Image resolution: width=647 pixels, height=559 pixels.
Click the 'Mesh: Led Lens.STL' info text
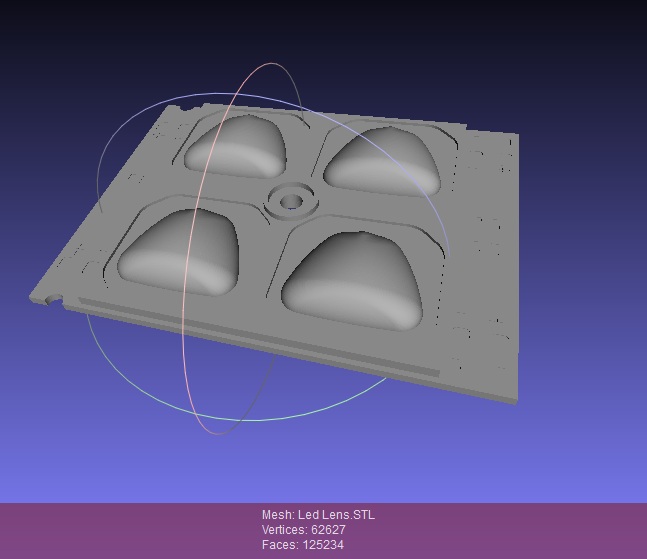(318, 515)
